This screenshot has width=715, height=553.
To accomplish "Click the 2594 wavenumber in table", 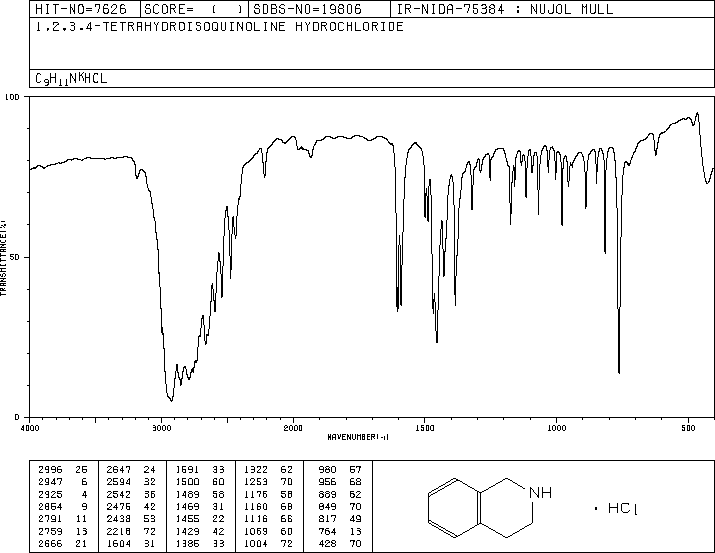I will (x=119, y=482).
